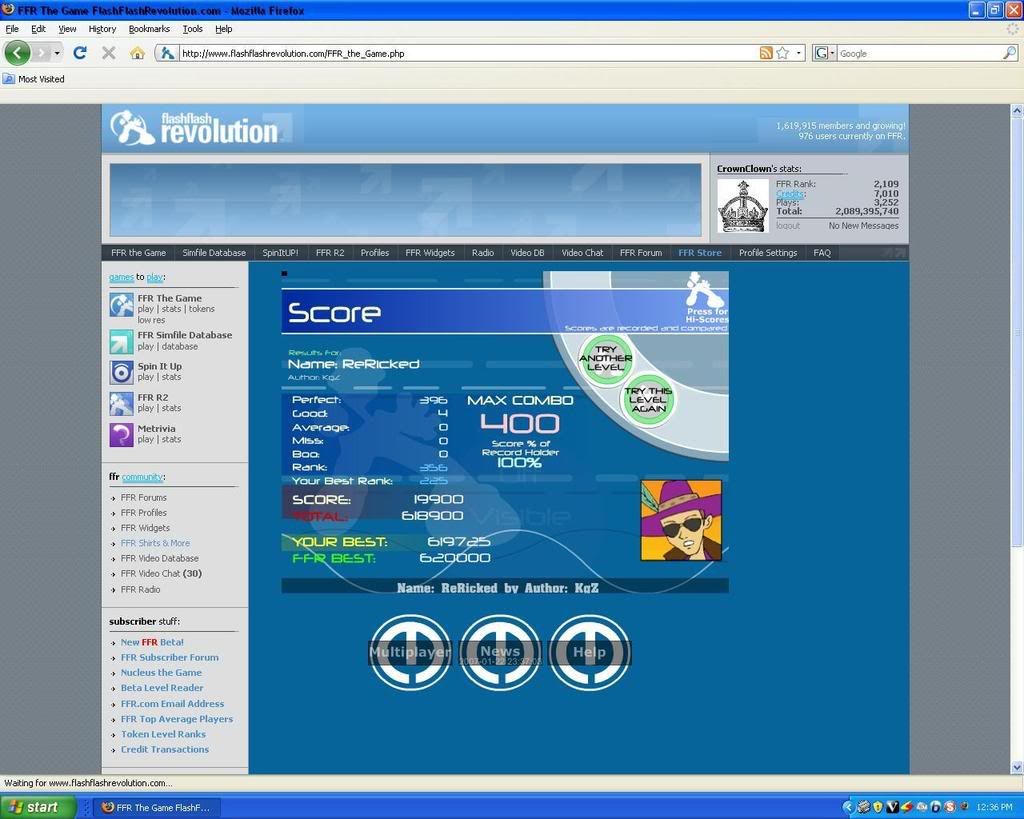Click the CrownClown crown avatar
Image resolution: width=1024 pixels, height=819 pixels.
click(x=743, y=206)
